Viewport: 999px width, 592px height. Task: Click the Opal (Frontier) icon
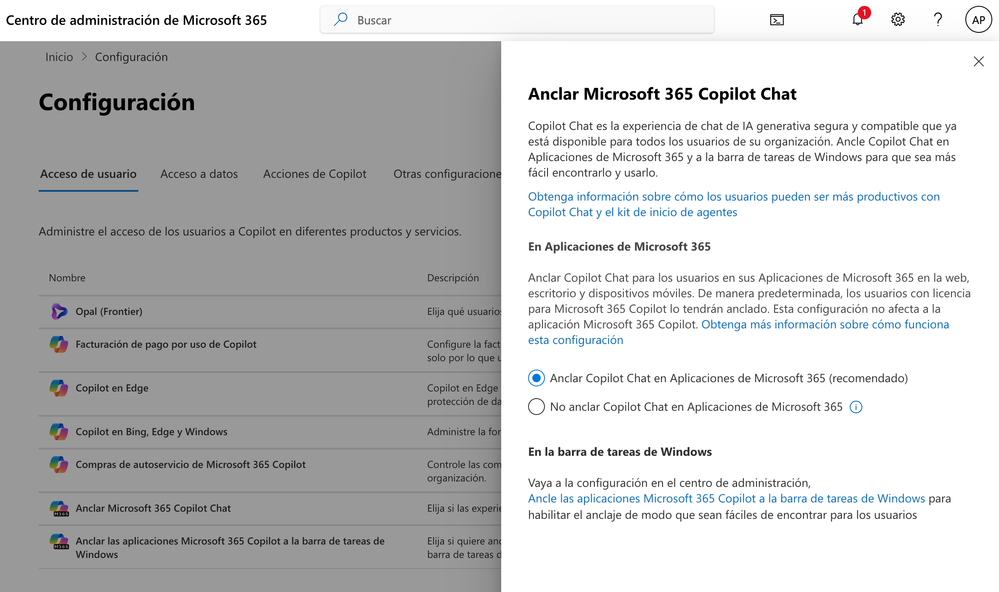tap(59, 312)
